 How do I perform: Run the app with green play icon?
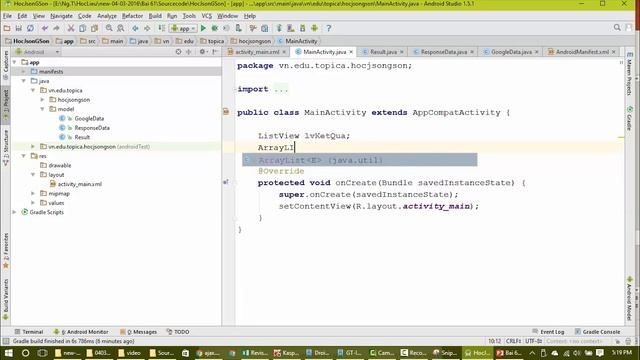pos(203,28)
